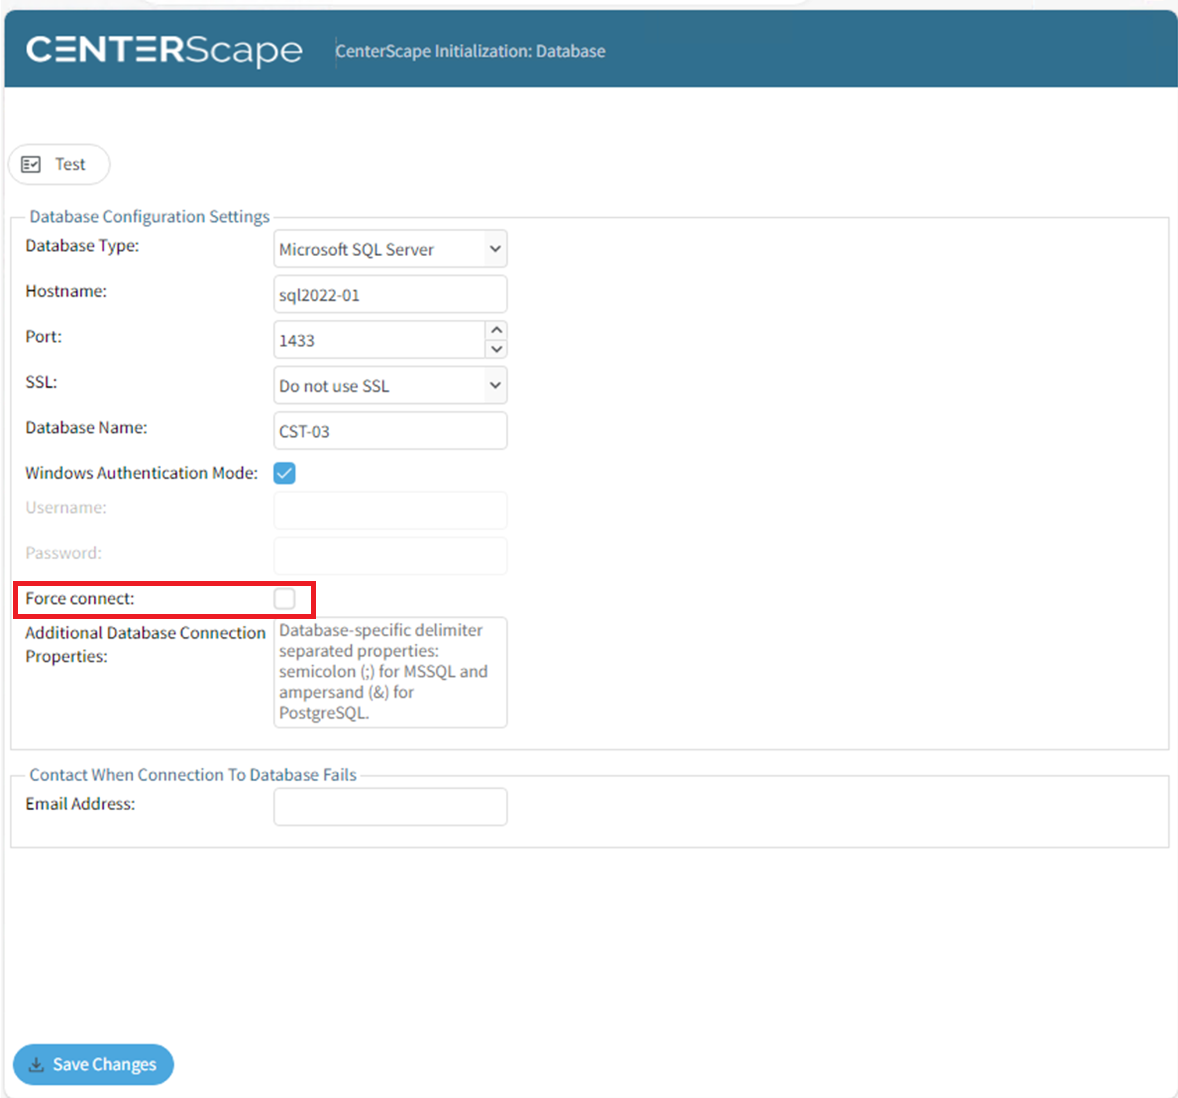Open the Database Type dropdown

tap(390, 249)
